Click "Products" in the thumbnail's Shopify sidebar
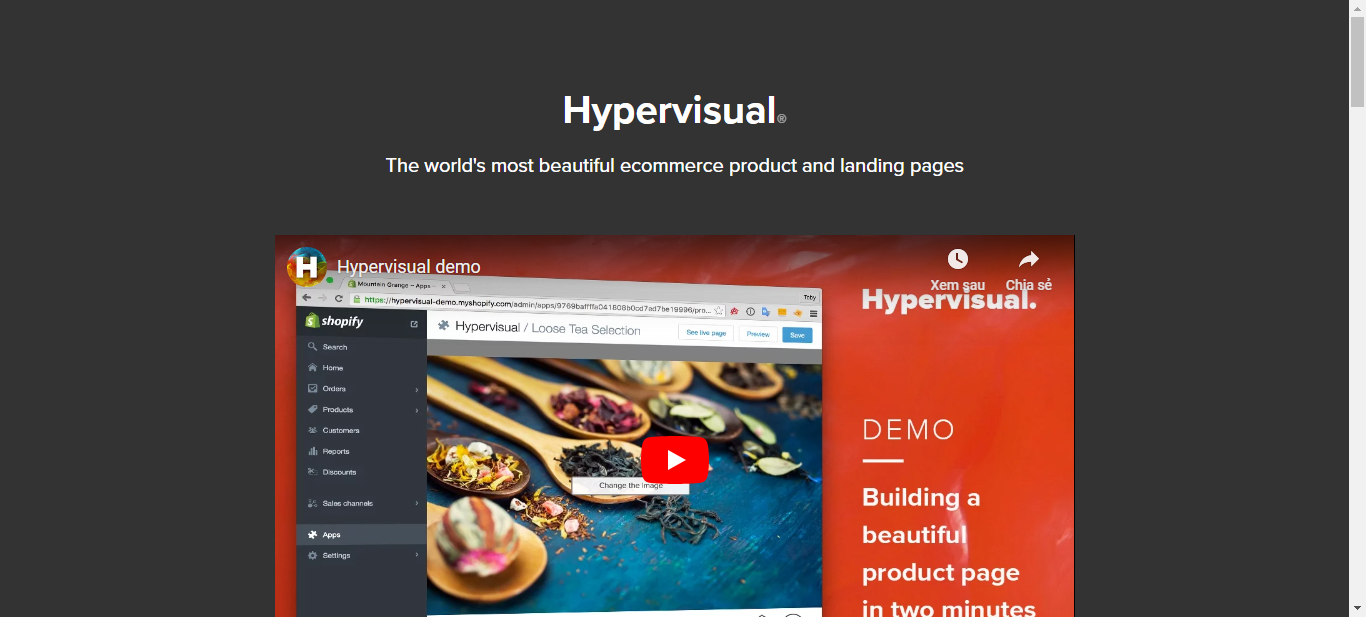 pyautogui.click(x=338, y=409)
